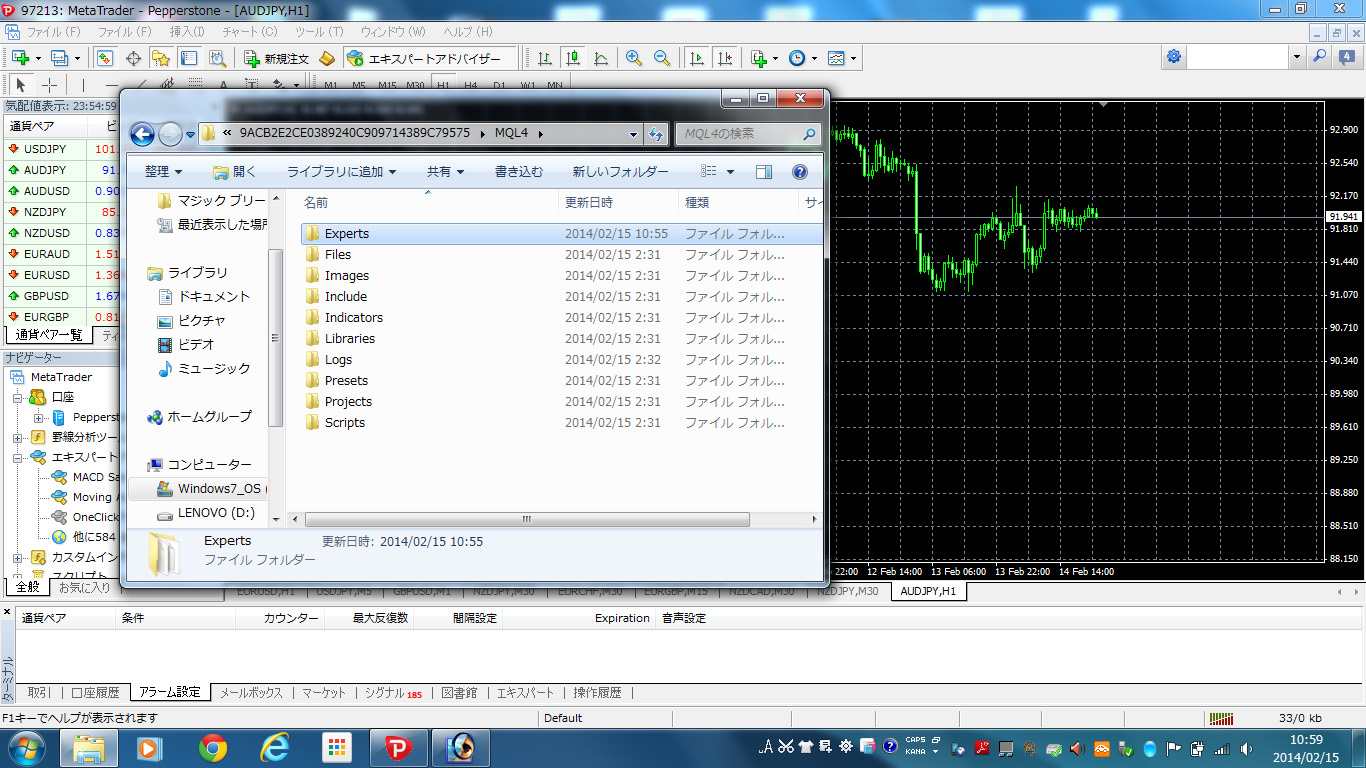This screenshot has height=768, width=1366.
Task: Click the settings gear icon at top right
Action: (x=1174, y=57)
